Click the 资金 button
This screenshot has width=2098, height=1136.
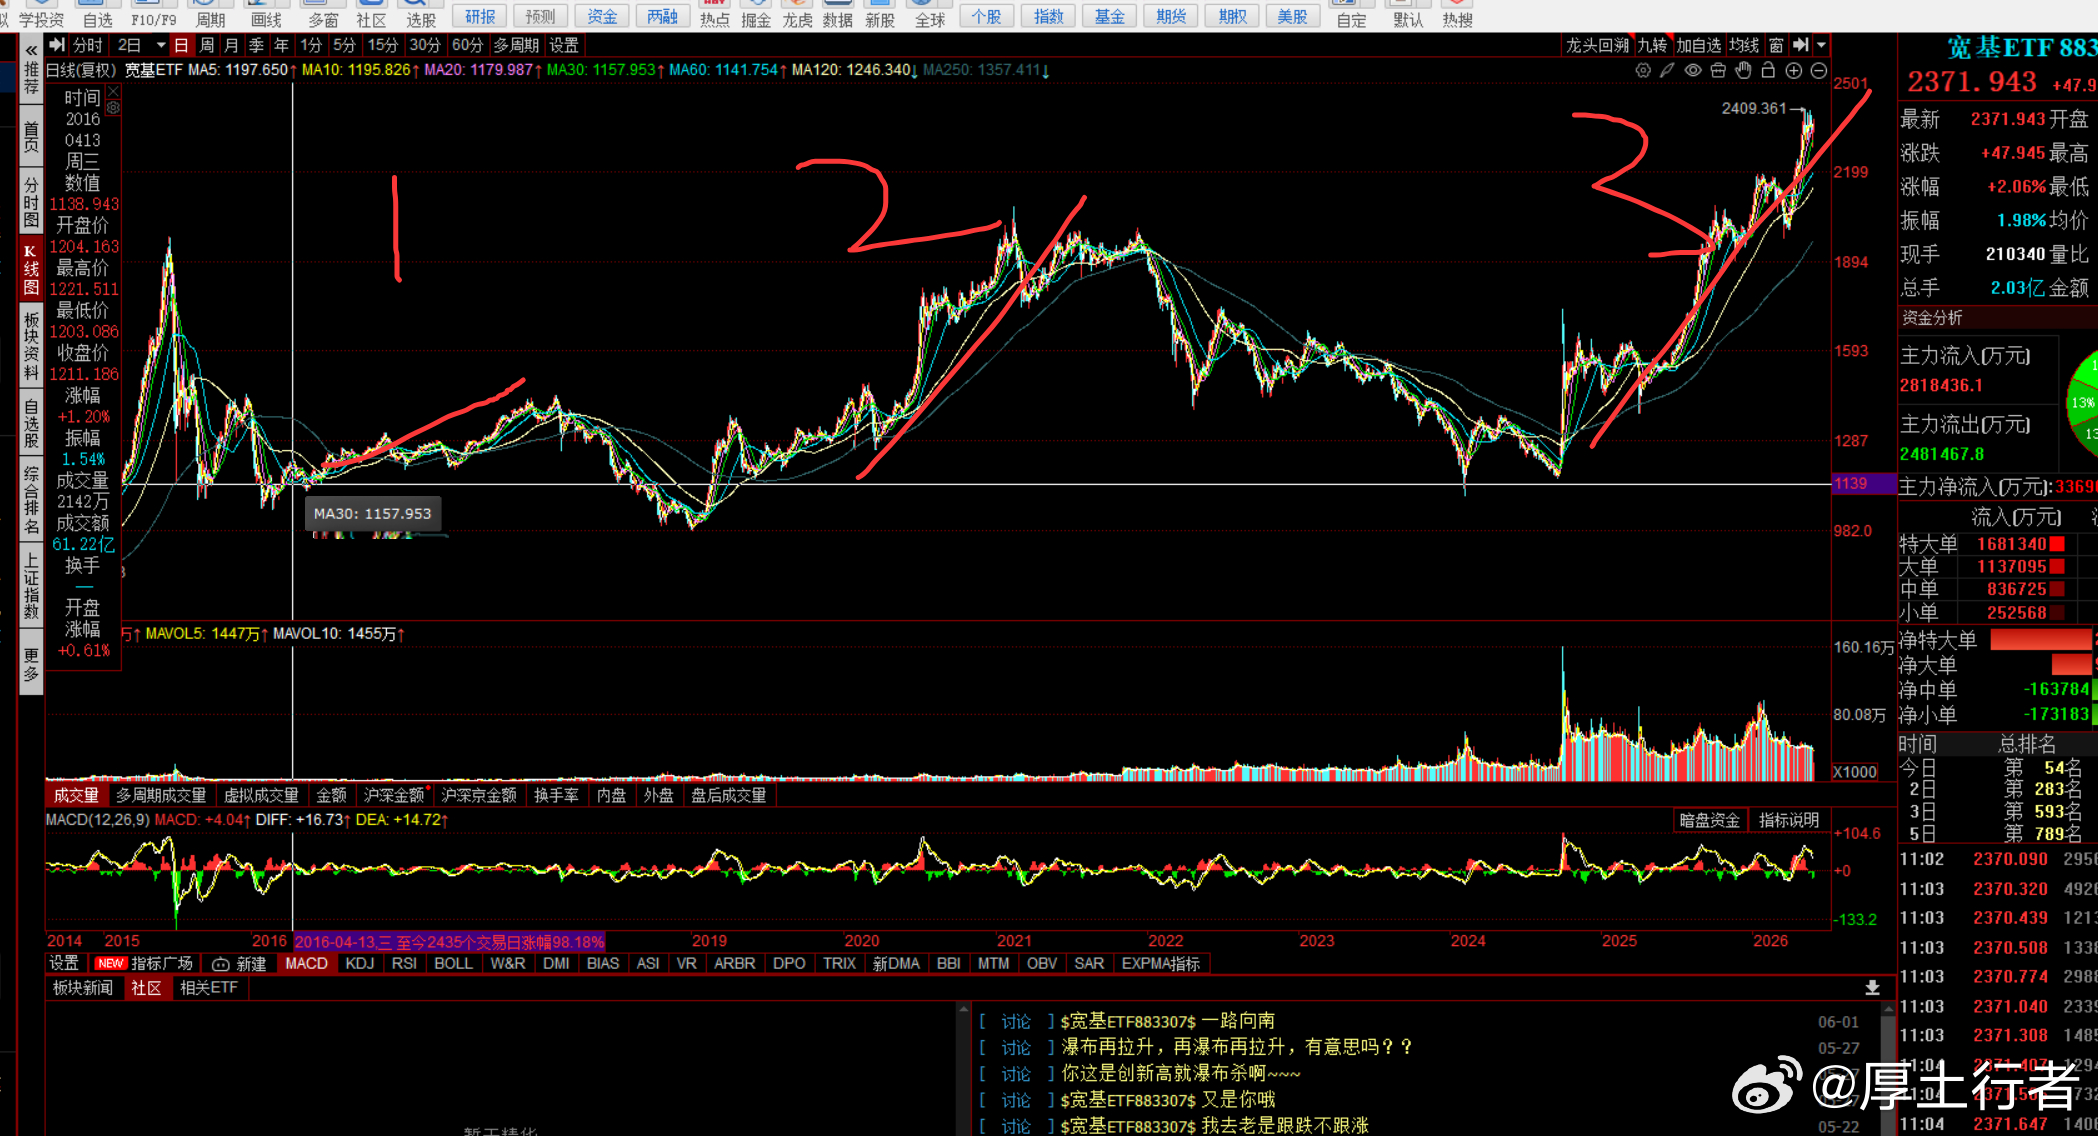603,16
